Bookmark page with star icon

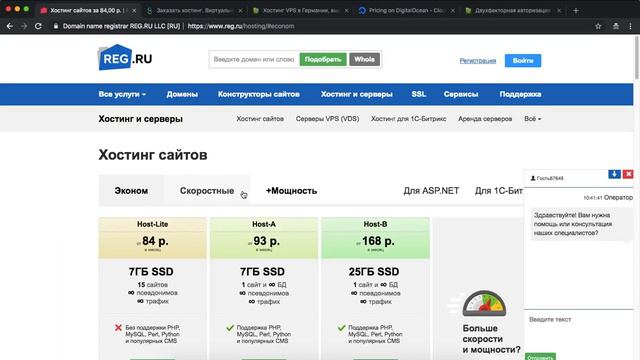coord(598,26)
